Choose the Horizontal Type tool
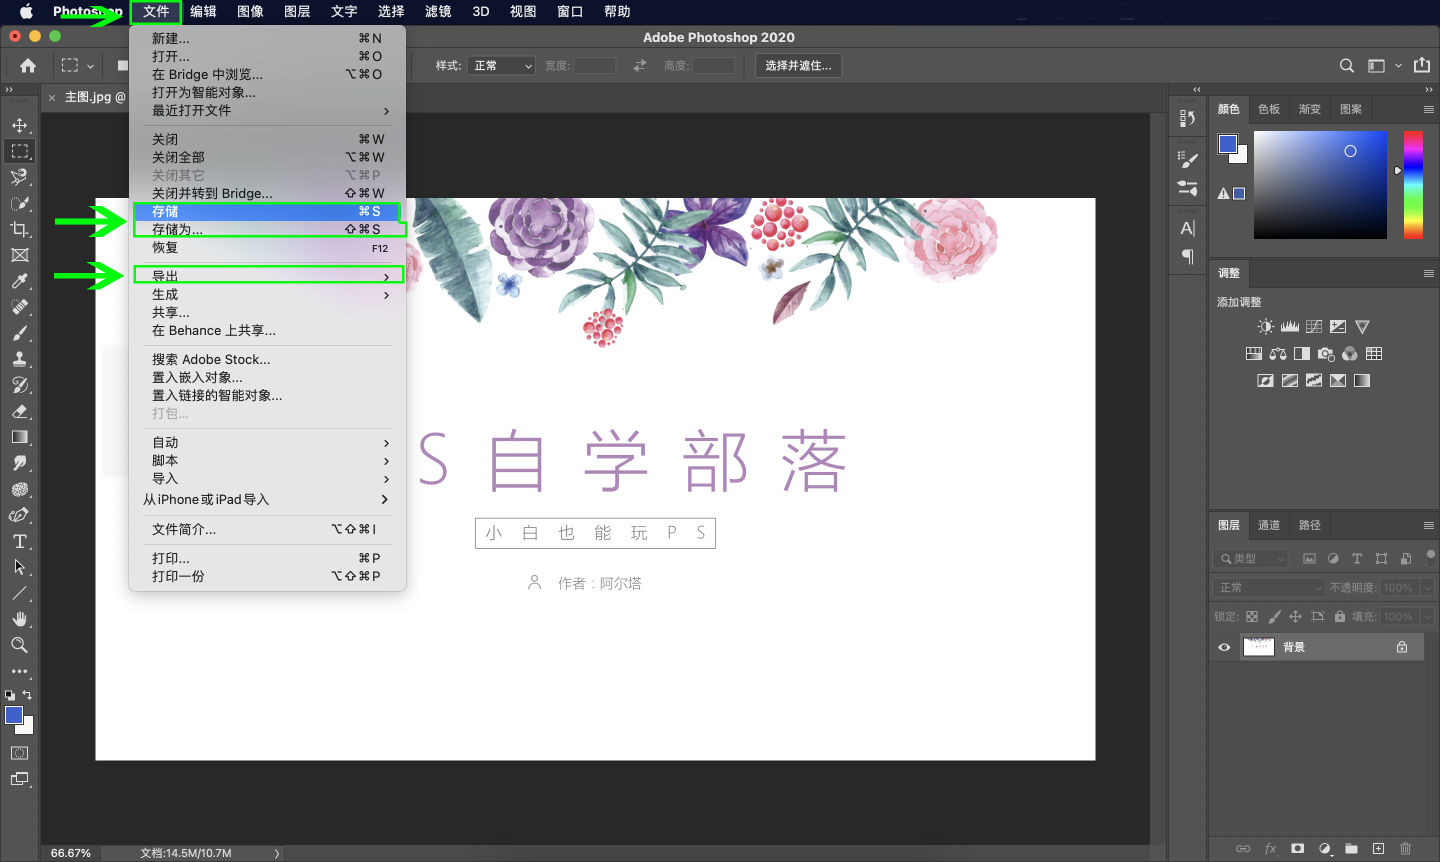The height and width of the screenshot is (862, 1440). click(20, 541)
